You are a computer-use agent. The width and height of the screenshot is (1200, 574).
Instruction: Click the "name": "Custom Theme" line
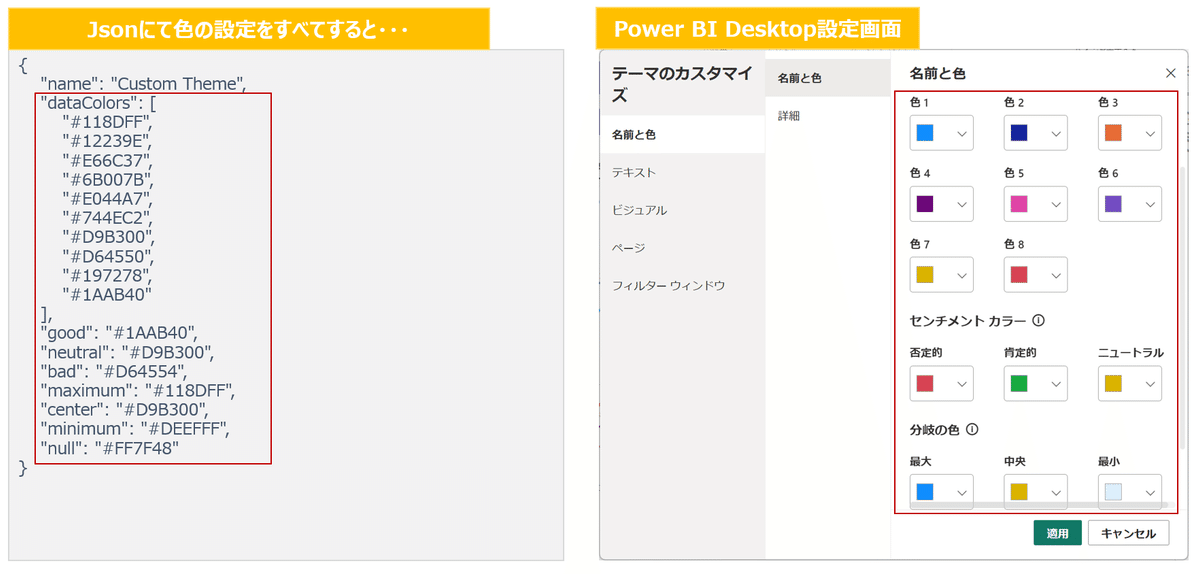(x=143, y=83)
